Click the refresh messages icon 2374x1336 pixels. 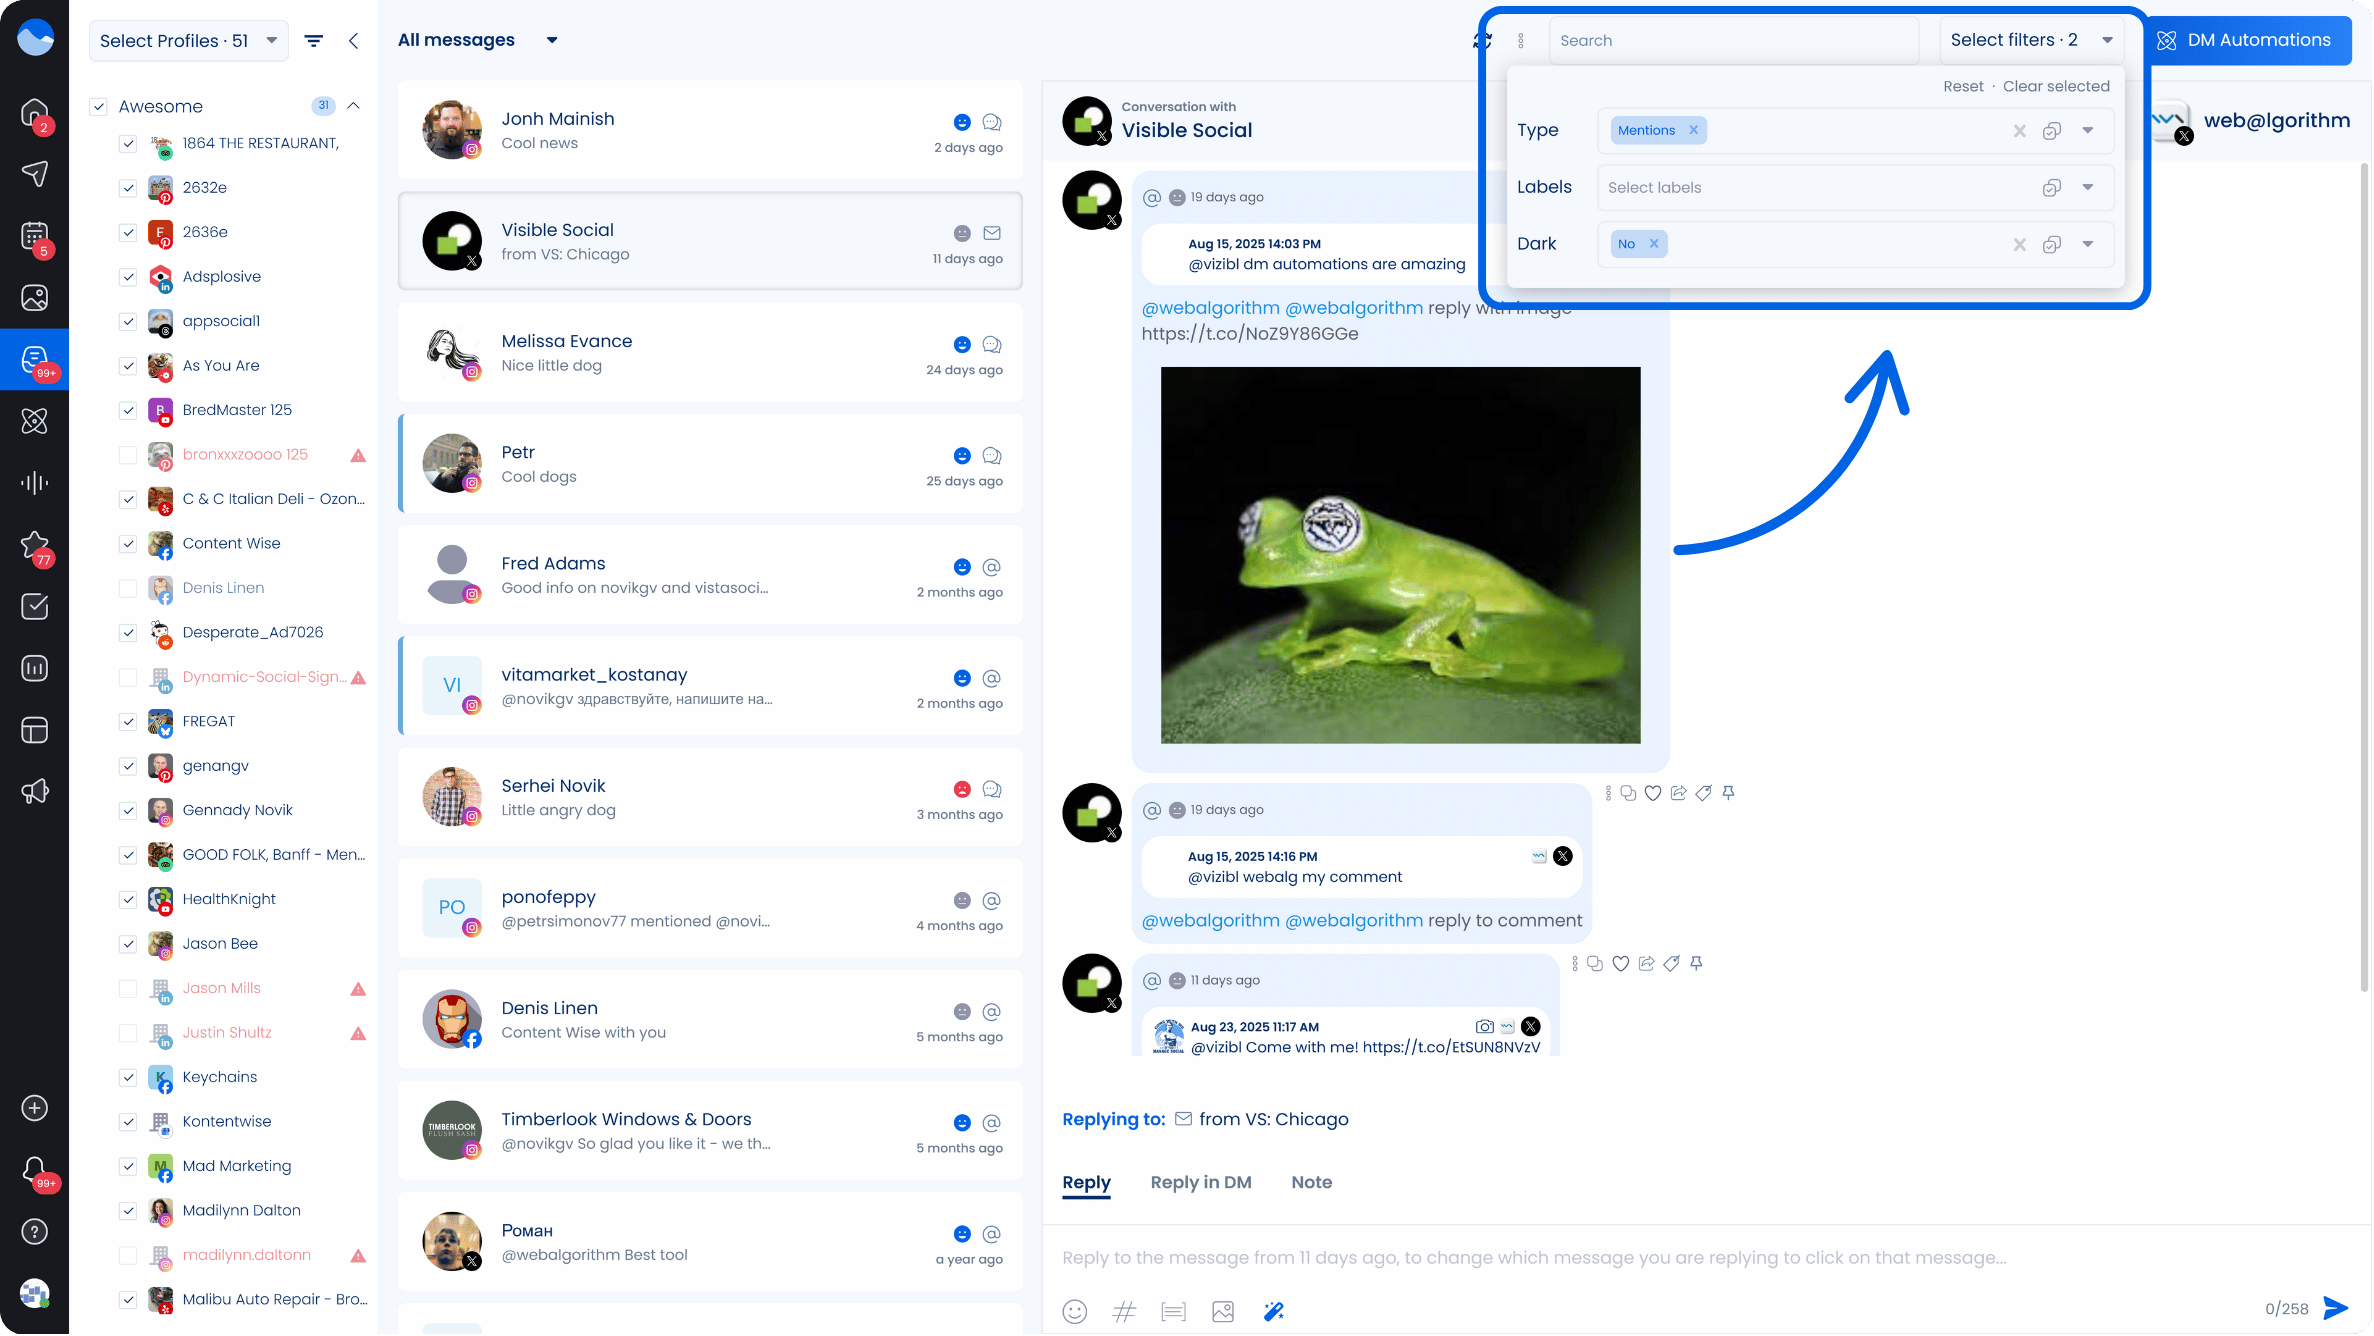tap(1483, 41)
